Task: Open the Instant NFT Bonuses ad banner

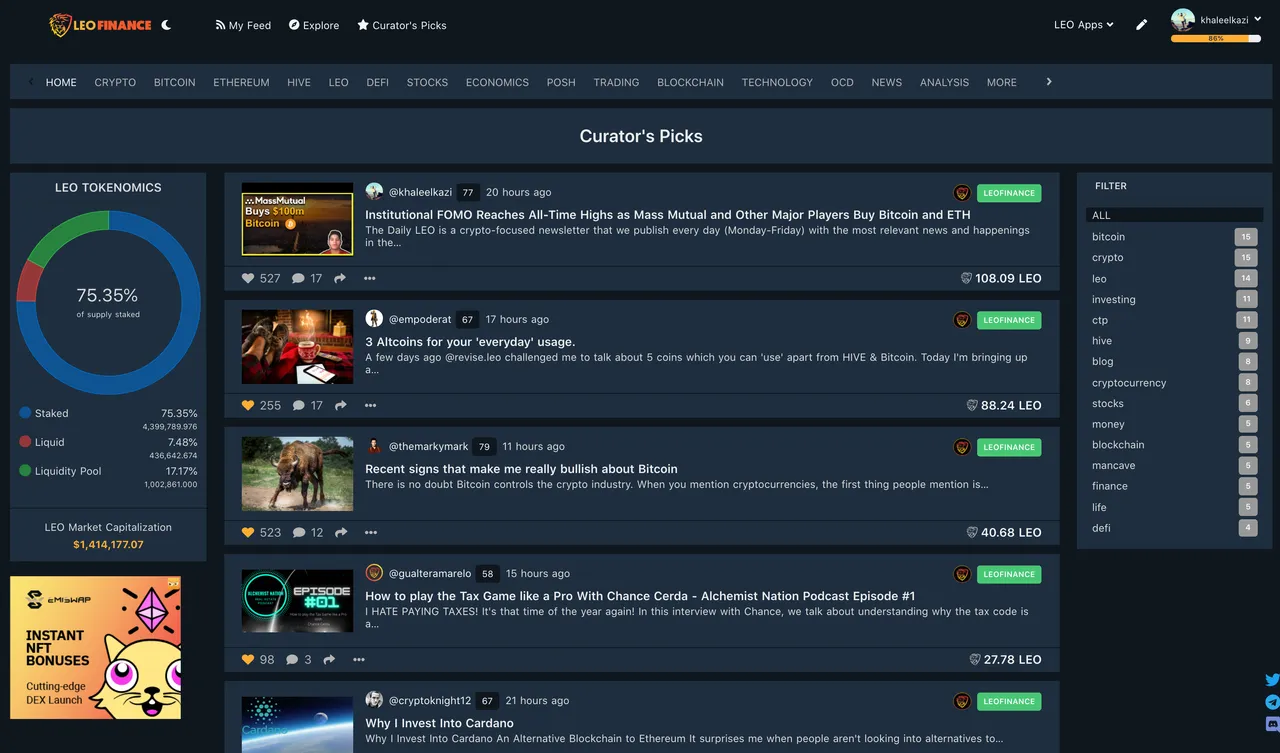Action: tap(96, 648)
